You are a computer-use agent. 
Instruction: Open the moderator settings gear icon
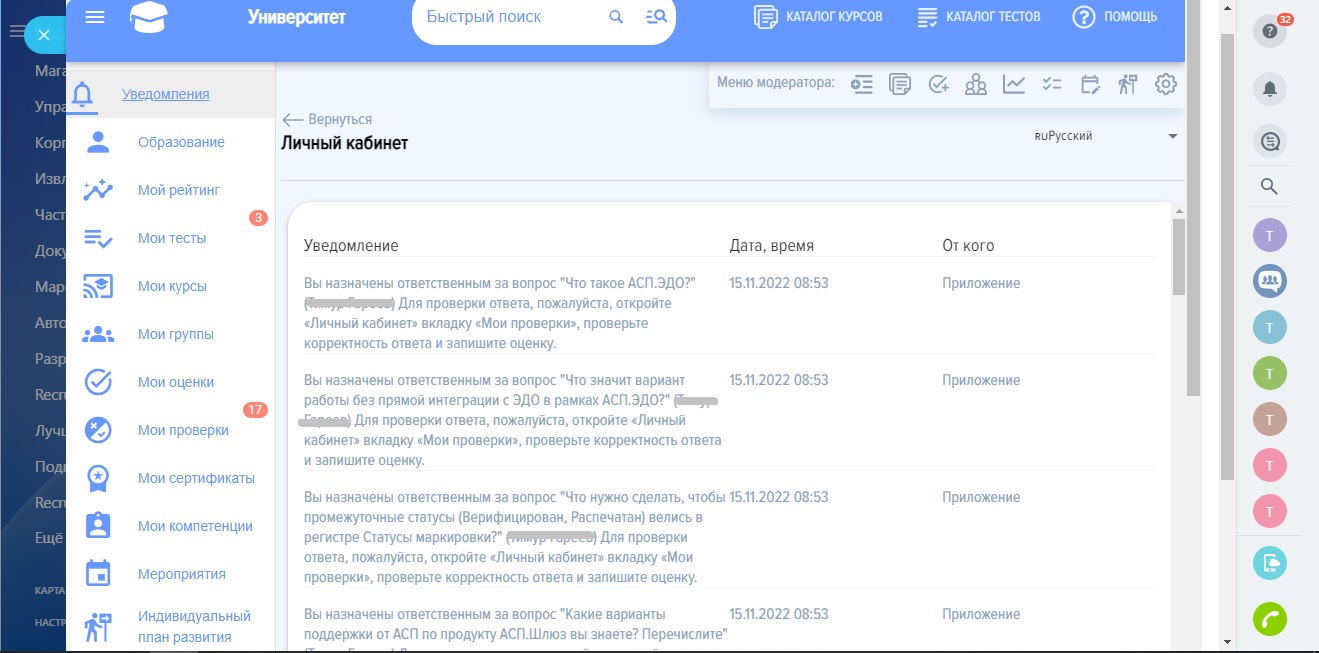coord(1165,84)
